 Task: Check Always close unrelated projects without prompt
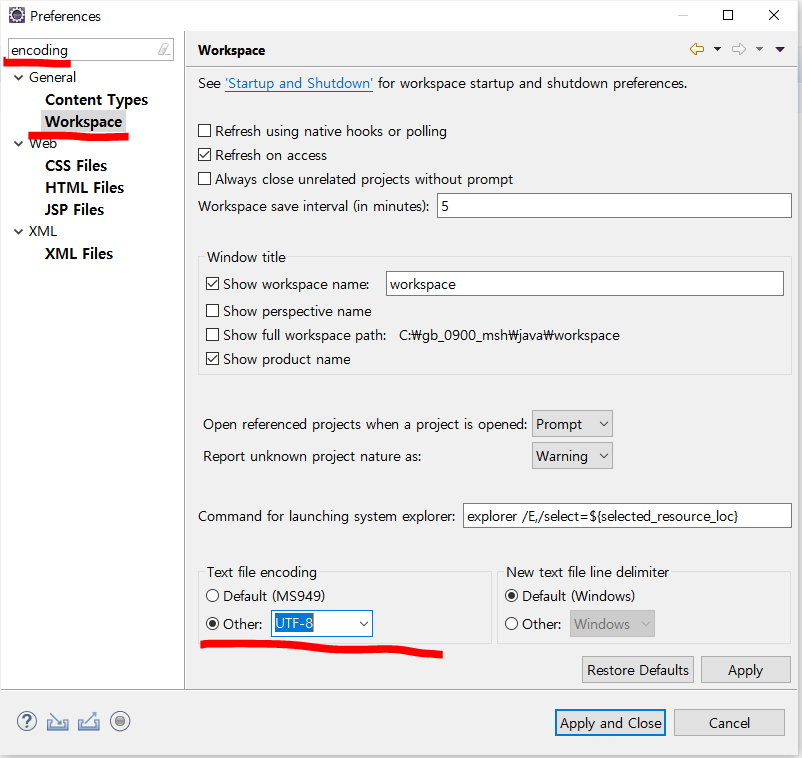point(204,179)
